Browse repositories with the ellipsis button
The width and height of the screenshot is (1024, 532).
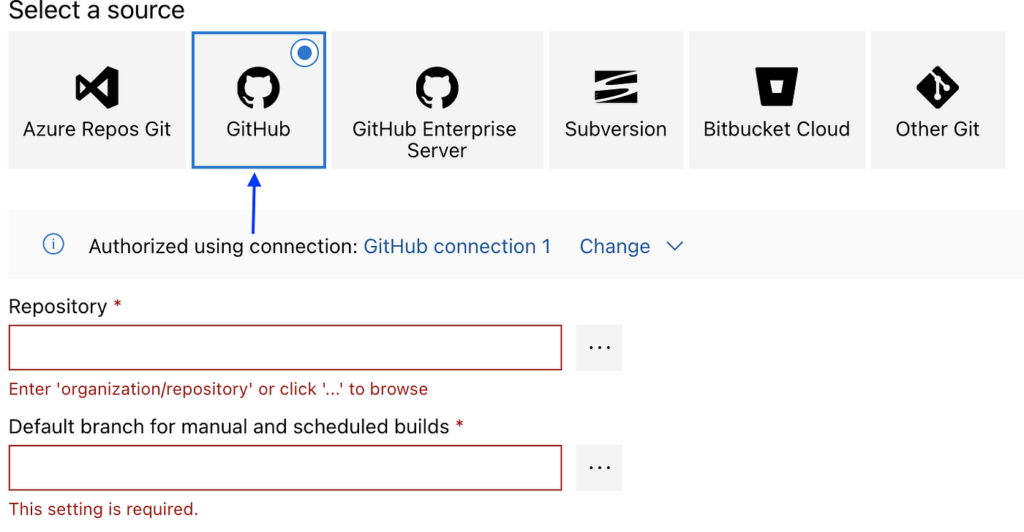[599, 347]
